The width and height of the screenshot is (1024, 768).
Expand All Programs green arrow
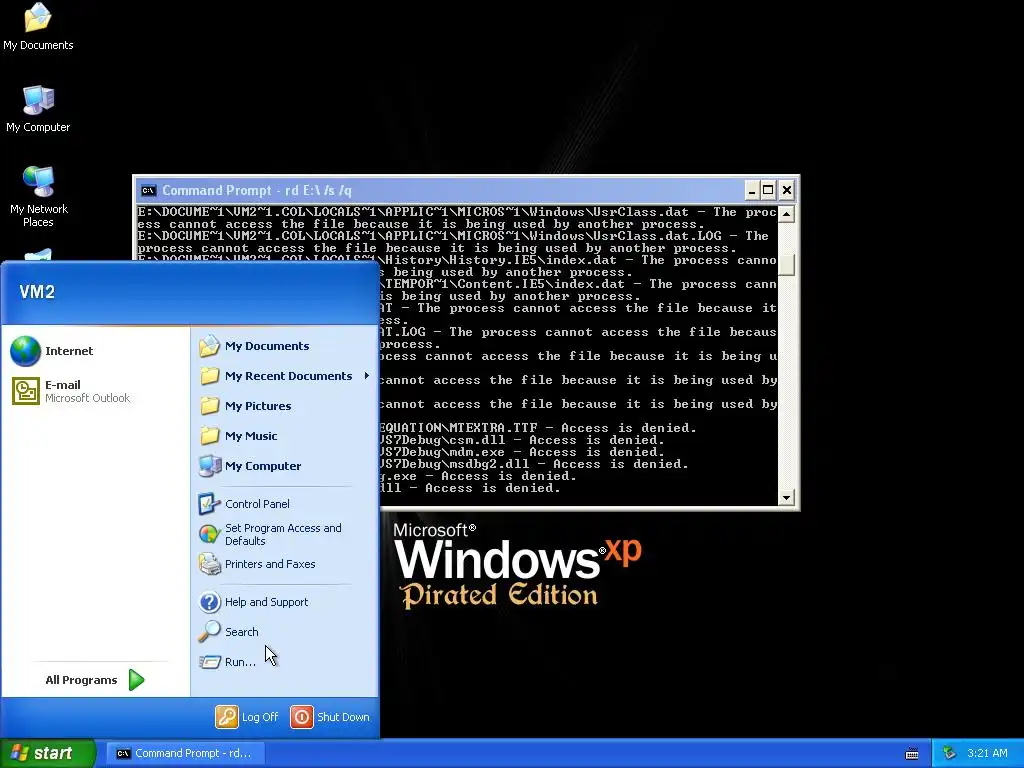point(136,680)
